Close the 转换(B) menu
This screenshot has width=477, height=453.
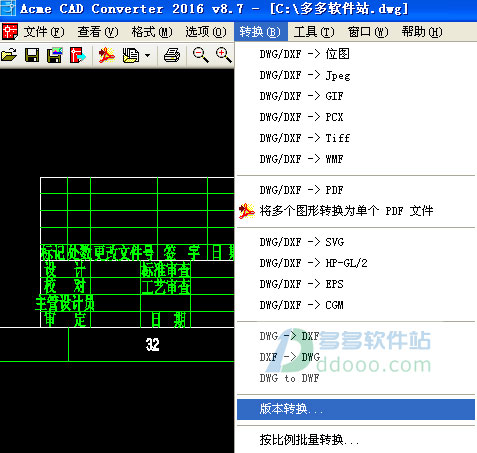pyautogui.click(x=261, y=32)
